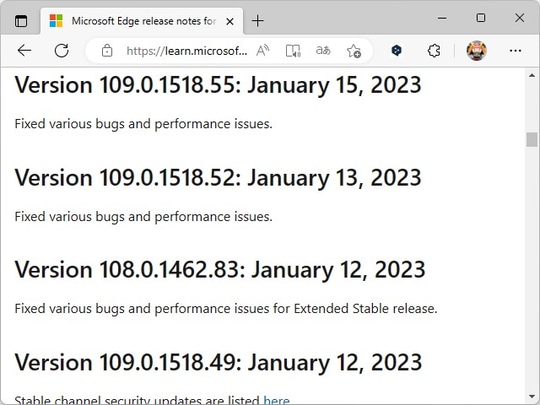Click the scrollbar down arrow
Image resolution: width=540 pixels, height=405 pixels.
point(532,397)
